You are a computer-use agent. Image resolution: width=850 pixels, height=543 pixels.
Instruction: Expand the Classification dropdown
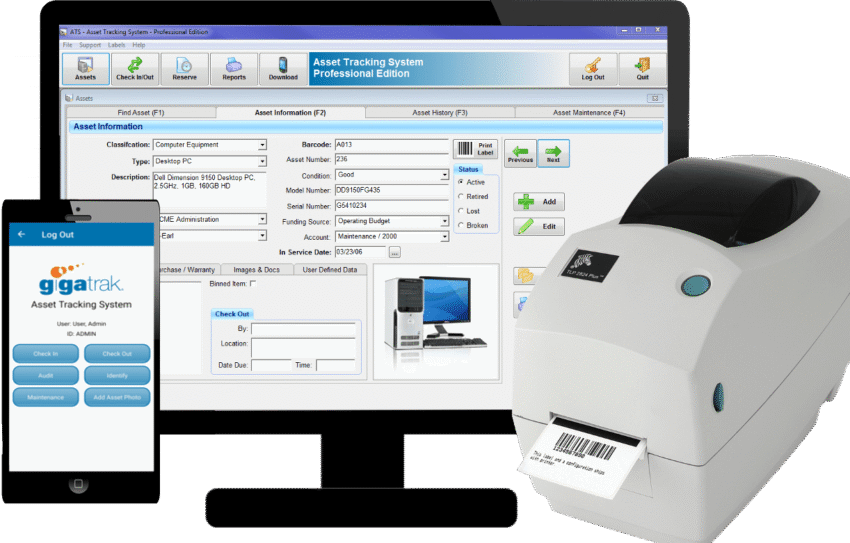[x=262, y=145]
